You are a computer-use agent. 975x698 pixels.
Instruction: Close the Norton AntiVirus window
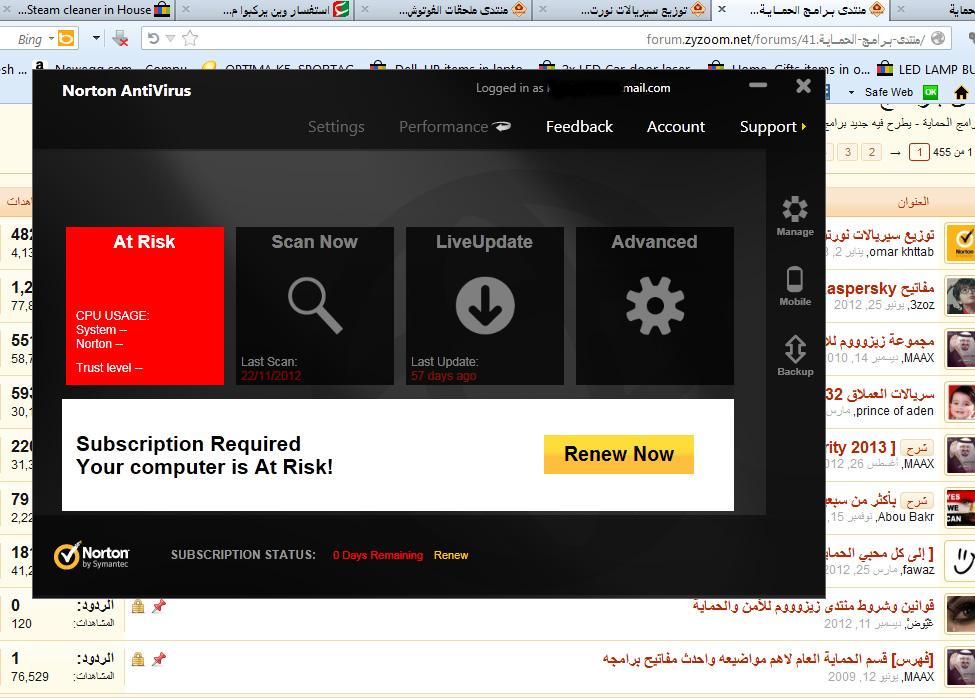coord(803,86)
